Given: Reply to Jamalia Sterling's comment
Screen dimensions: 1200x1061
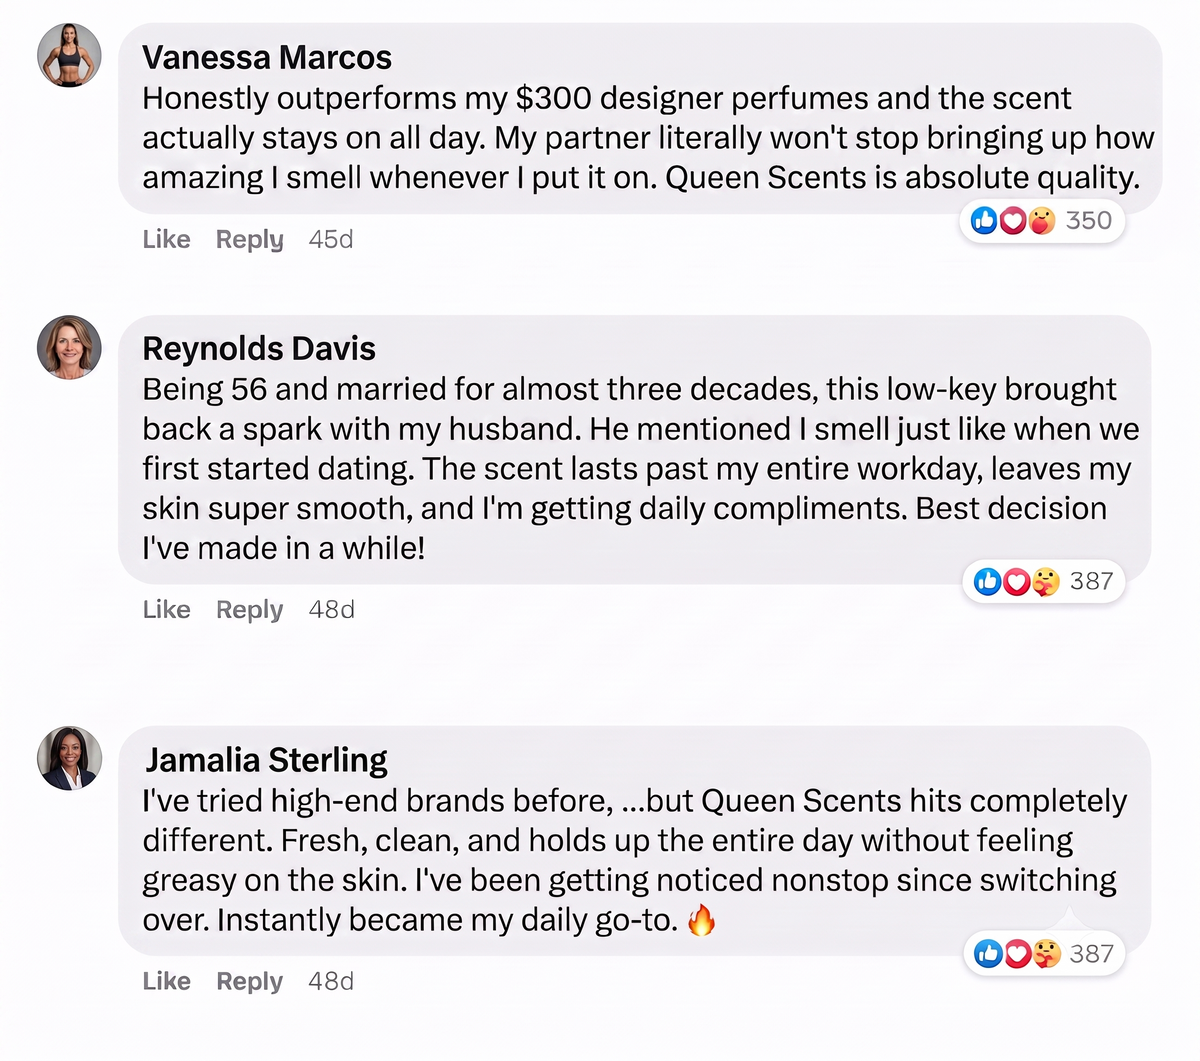Looking at the screenshot, I should click(250, 982).
